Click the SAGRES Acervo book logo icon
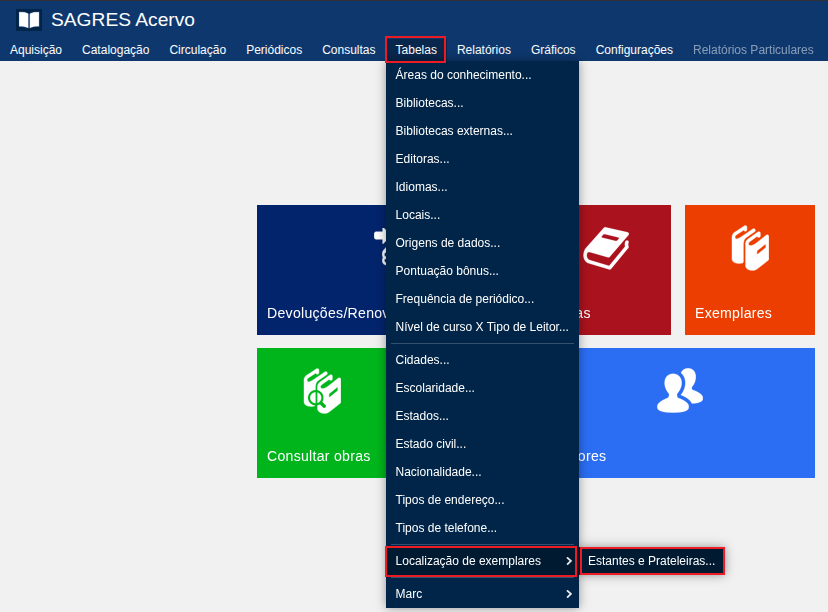This screenshot has width=828, height=612. coord(29,20)
